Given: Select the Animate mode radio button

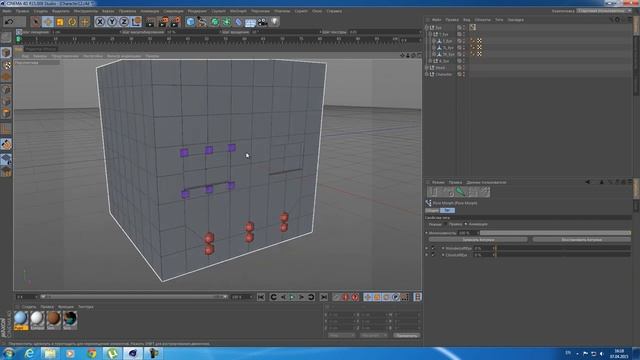Looking at the screenshot, I should (466, 224).
